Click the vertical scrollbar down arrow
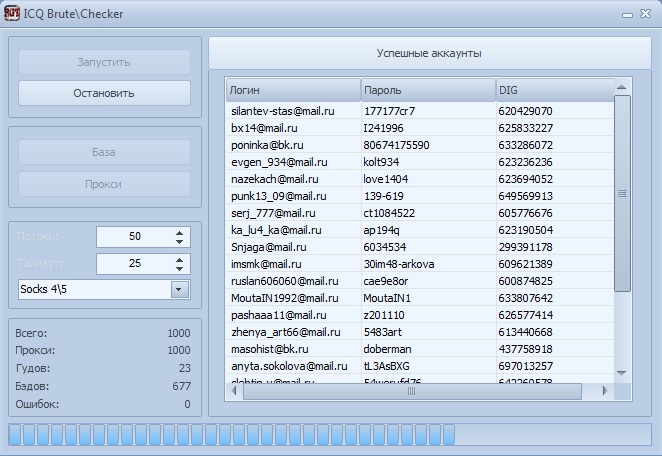Image resolution: width=662 pixels, height=456 pixels. (x=621, y=373)
